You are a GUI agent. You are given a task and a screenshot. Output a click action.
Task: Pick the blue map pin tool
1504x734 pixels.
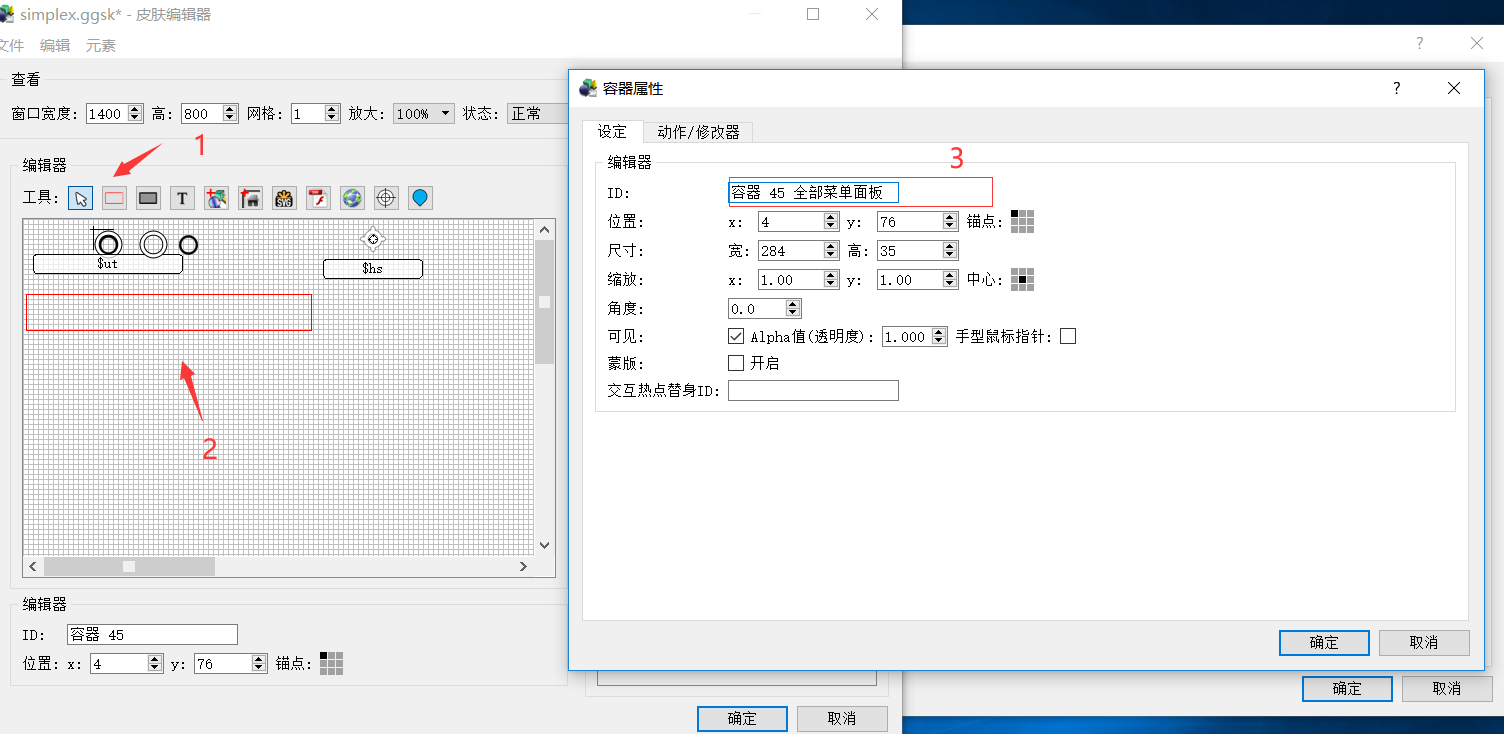click(420, 198)
